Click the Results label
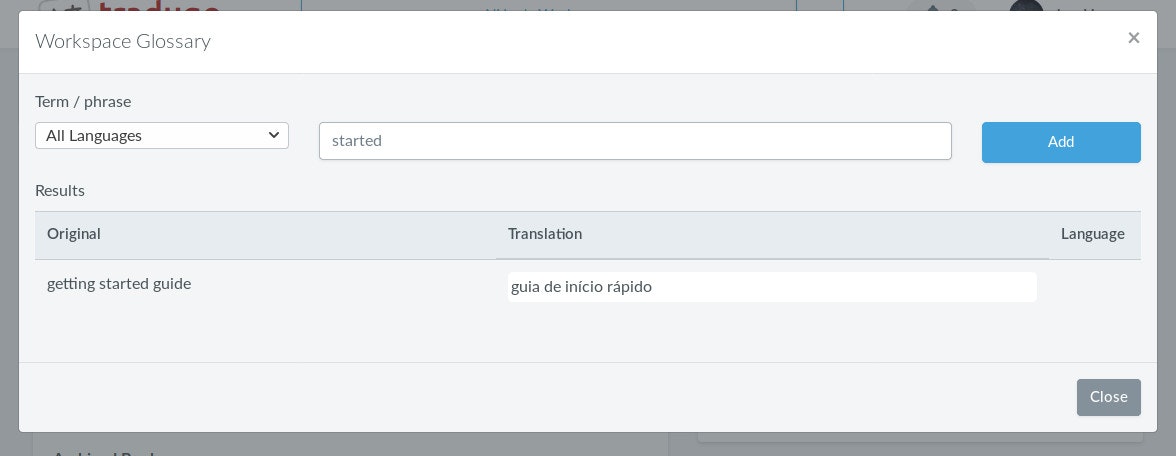The height and width of the screenshot is (456, 1176). click(x=60, y=190)
